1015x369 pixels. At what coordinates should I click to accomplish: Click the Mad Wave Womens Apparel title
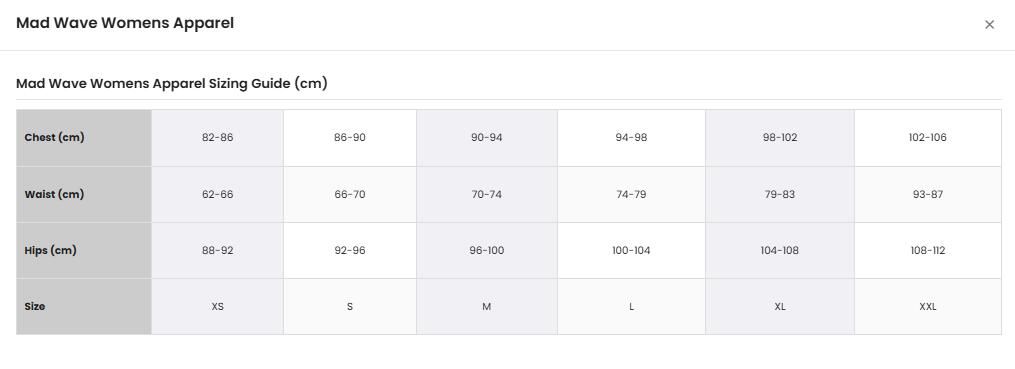tap(125, 23)
